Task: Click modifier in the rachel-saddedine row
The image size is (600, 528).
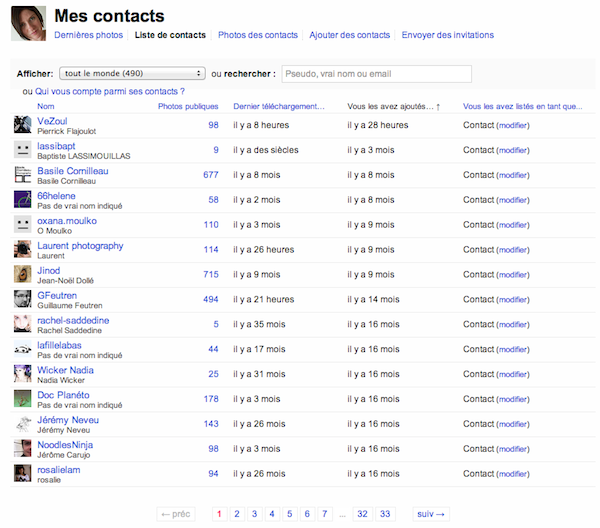Action: tap(513, 324)
